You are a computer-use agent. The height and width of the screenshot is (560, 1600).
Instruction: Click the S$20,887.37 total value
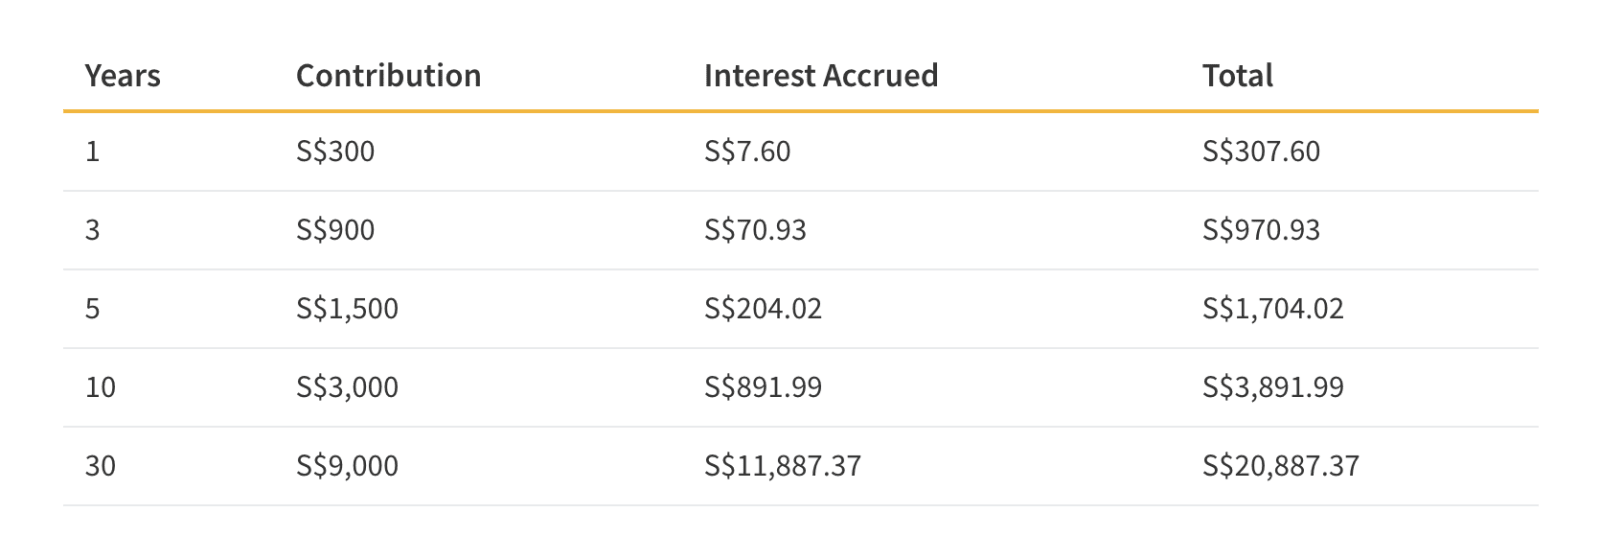point(1280,466)
